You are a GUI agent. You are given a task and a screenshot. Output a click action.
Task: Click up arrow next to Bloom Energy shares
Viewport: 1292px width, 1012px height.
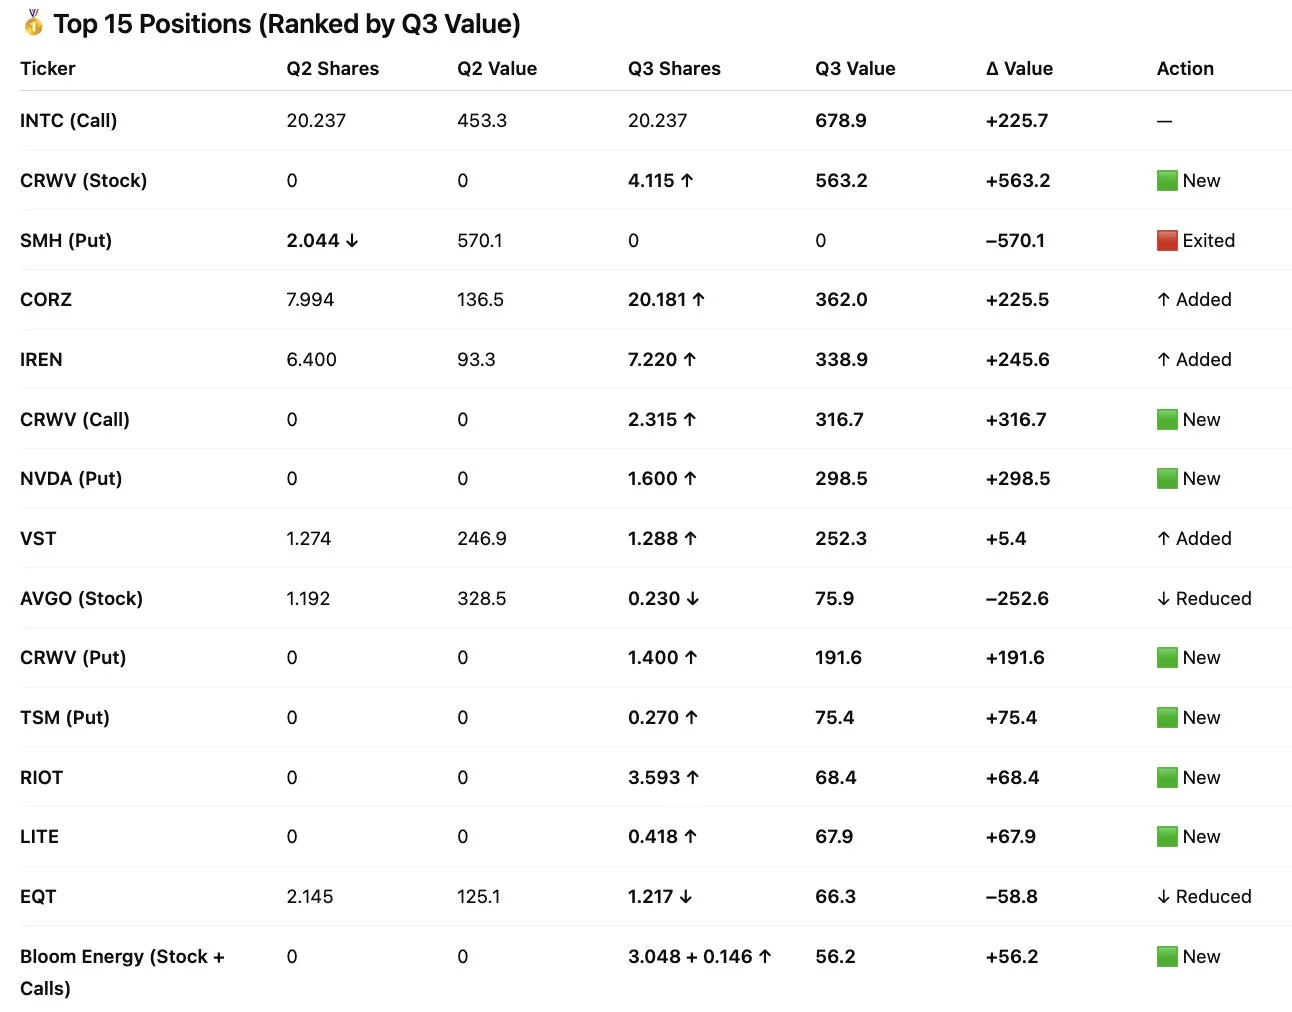click(765, 956)
